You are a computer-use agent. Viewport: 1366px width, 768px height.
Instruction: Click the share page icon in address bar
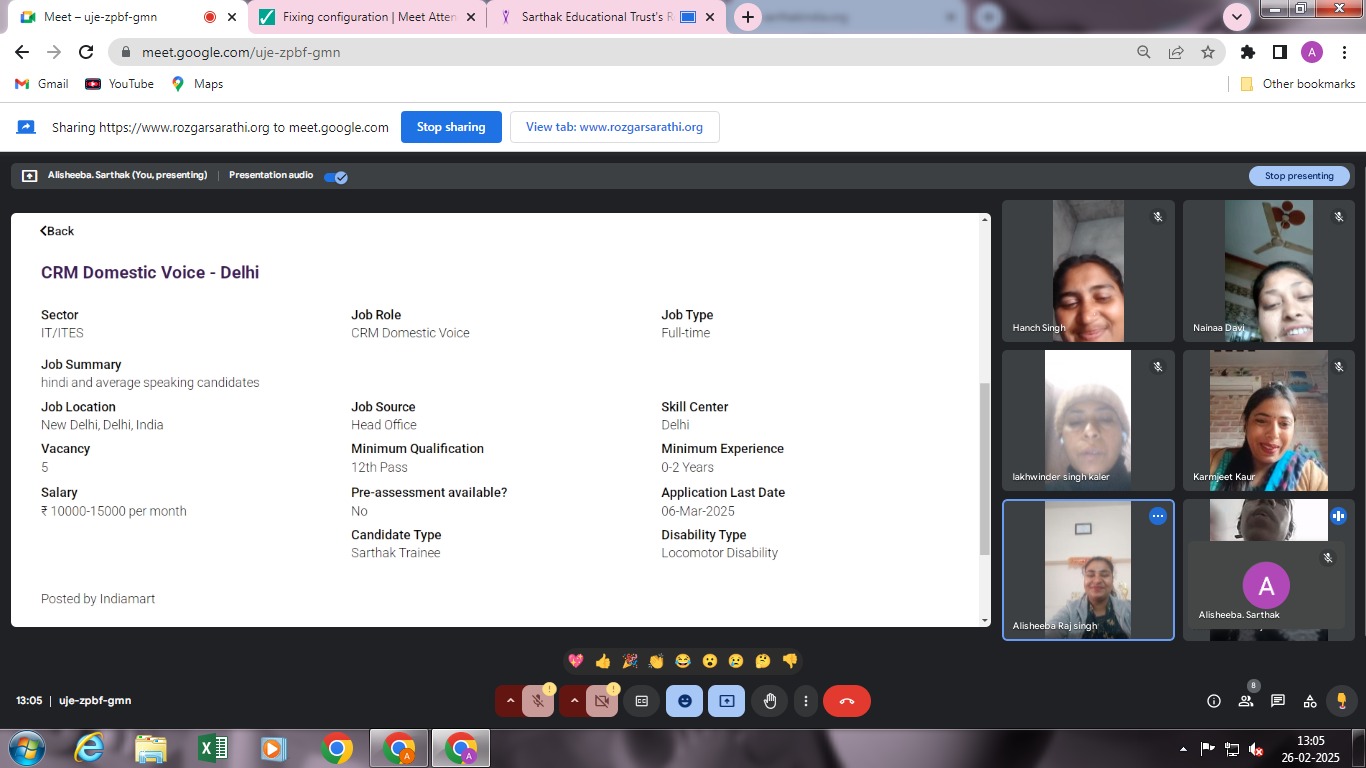click(1176, 52)
